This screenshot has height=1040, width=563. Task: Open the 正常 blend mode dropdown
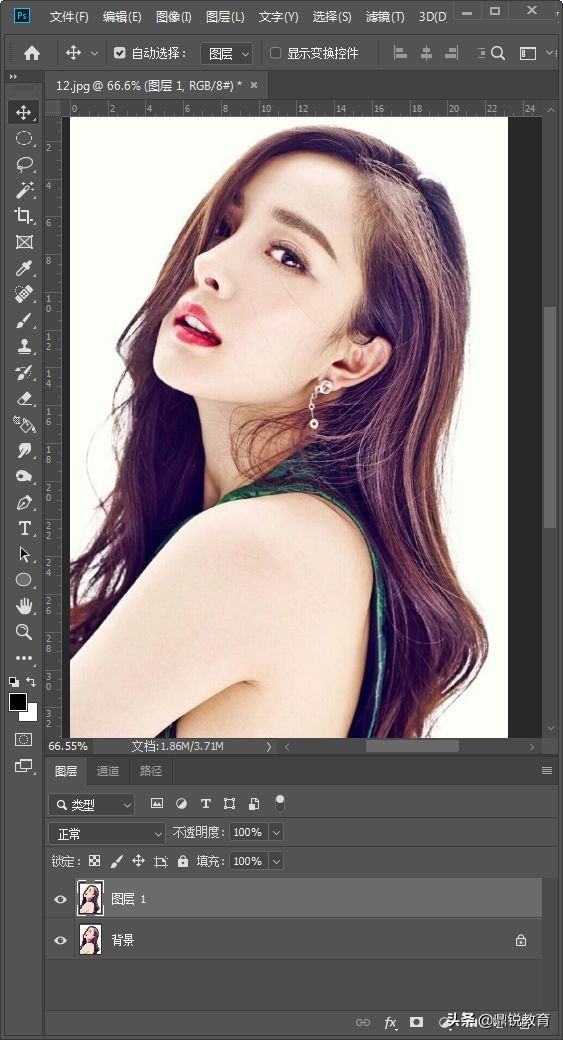point(107,834)
